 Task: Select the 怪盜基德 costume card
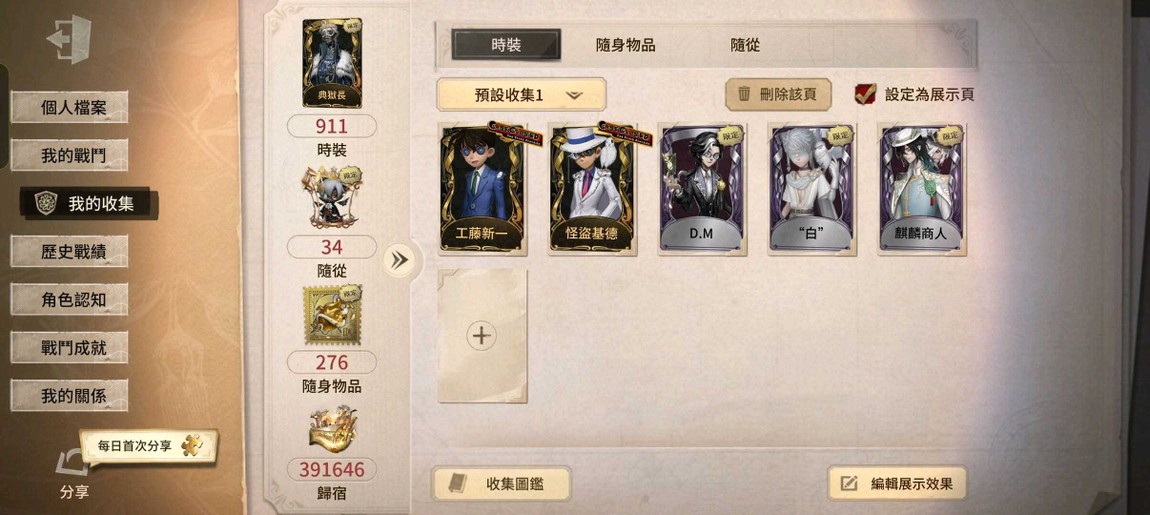coord(593,189)
